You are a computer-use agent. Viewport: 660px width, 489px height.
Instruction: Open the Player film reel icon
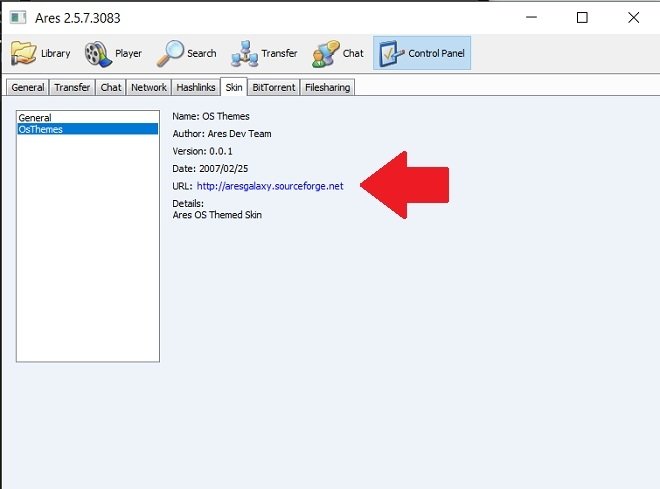pos(98,53)
